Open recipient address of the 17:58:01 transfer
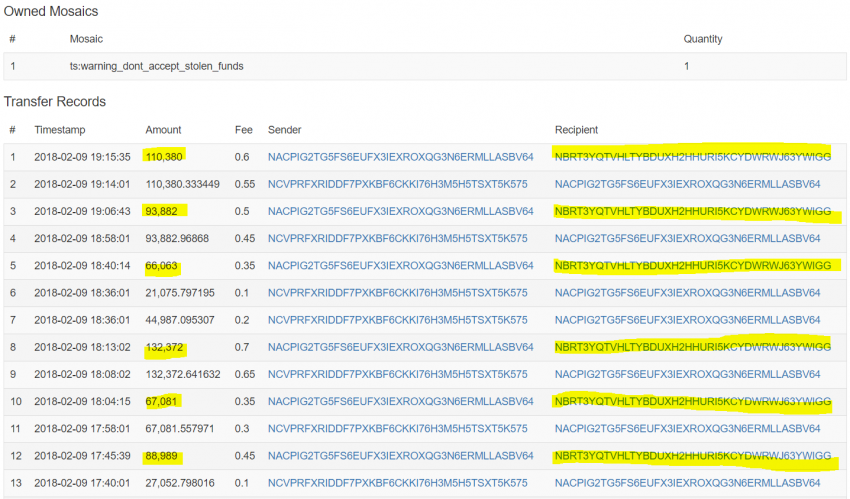850x499 pixels. pos(687,429)
